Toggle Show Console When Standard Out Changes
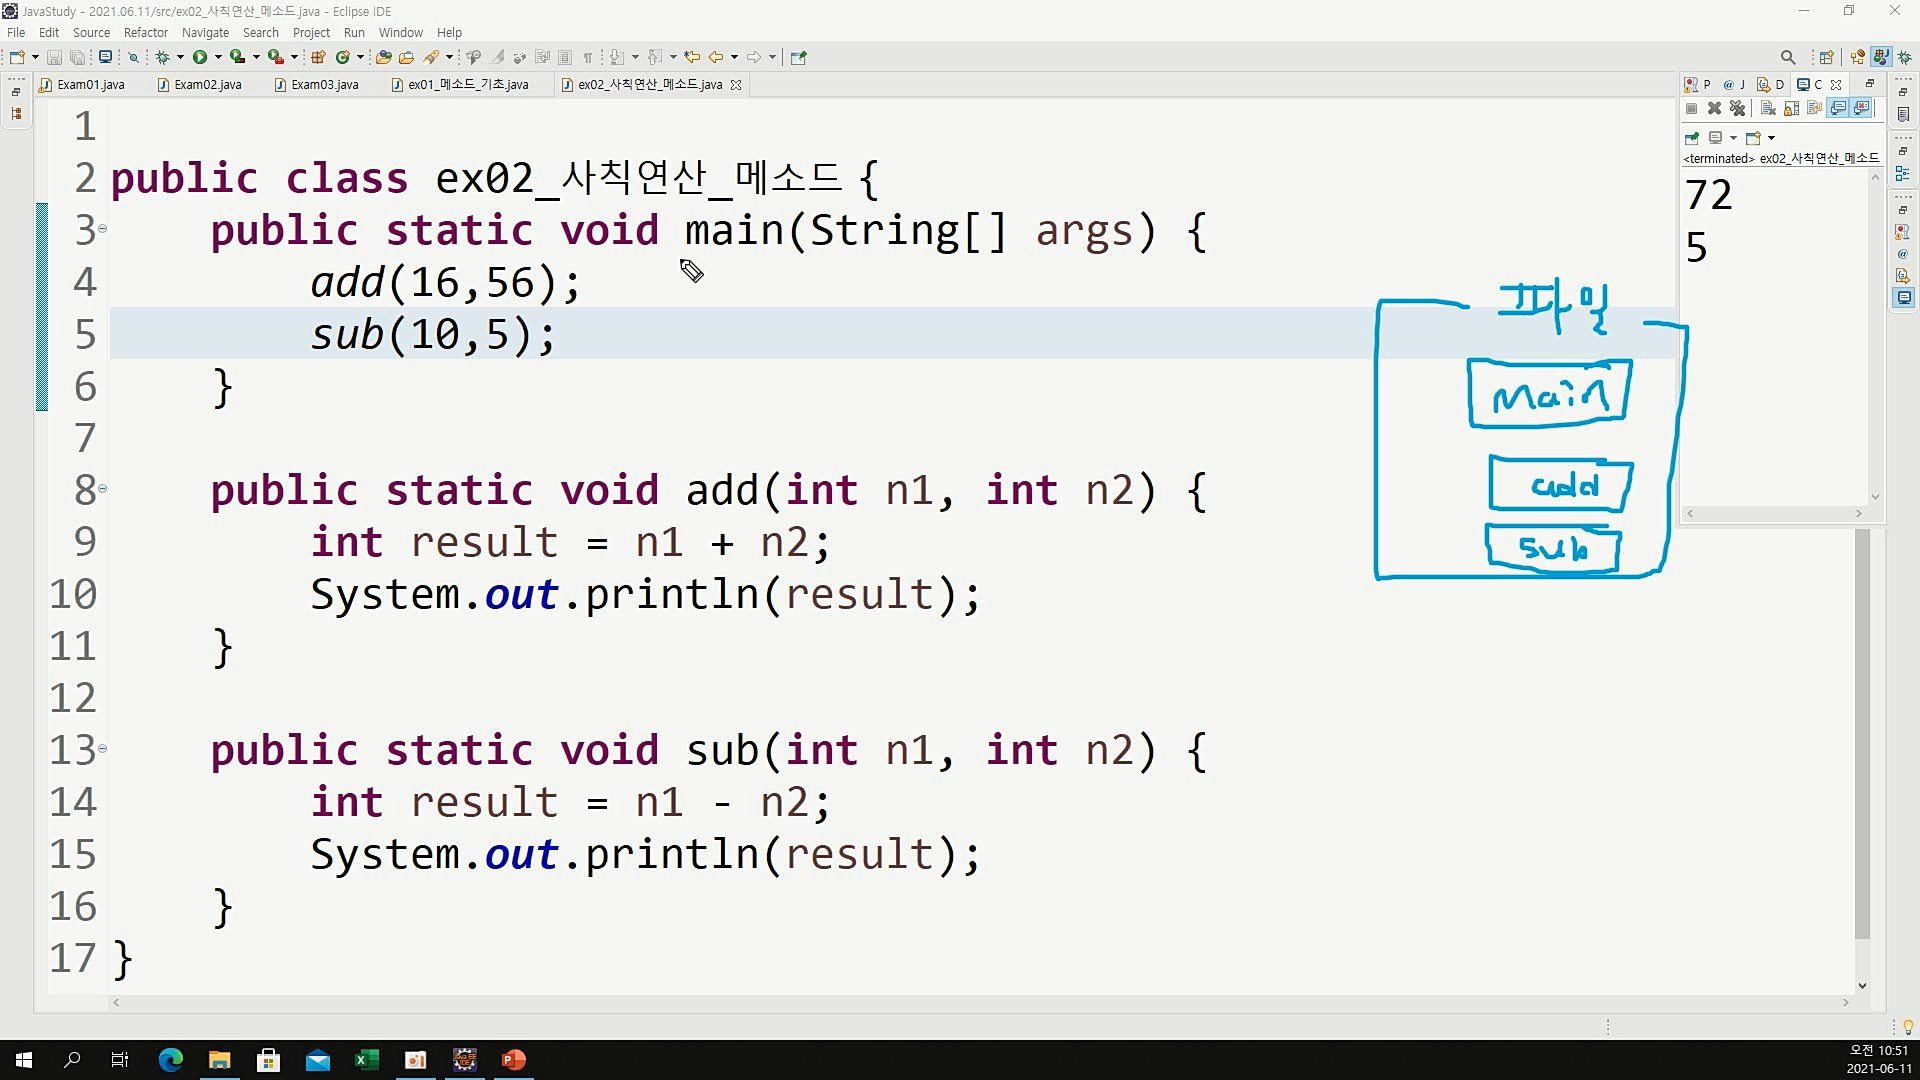Image resolution: width=1920 pixels, height=1080 pixels. click(x=1838, y=108)
